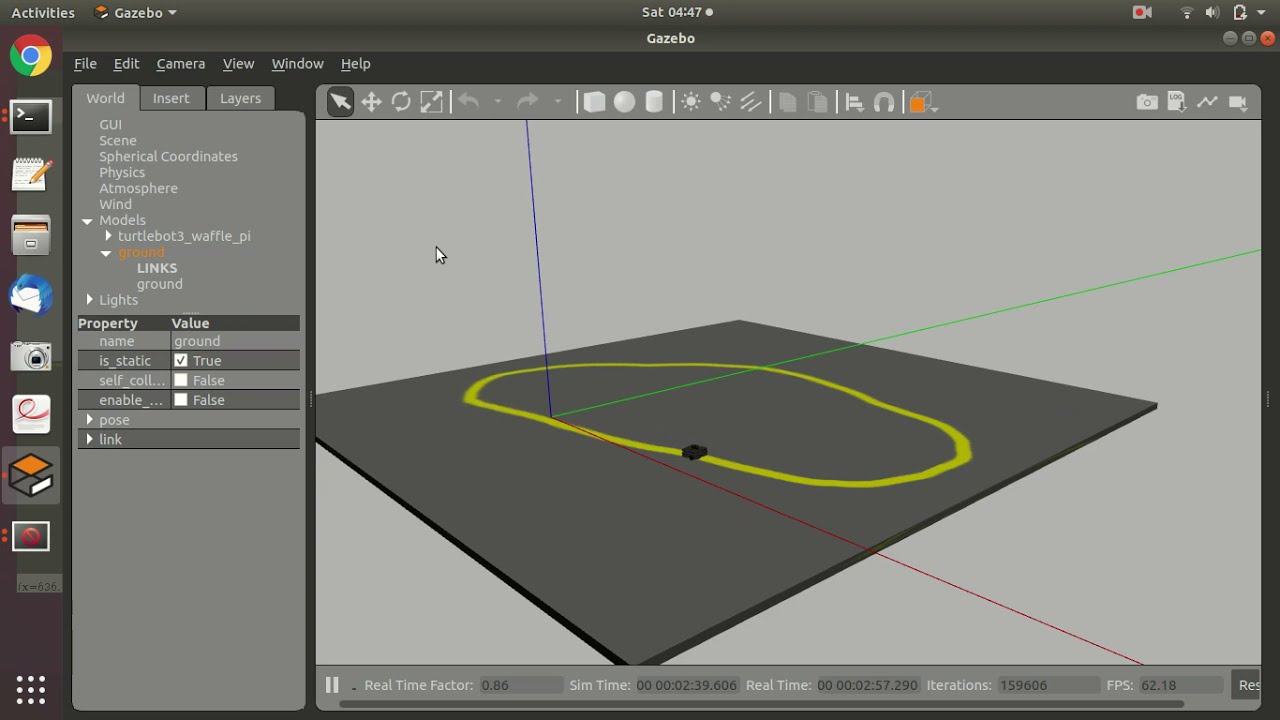
Task: Expand the turtlebot3_waffle_pi model
Action: (108, 236)
